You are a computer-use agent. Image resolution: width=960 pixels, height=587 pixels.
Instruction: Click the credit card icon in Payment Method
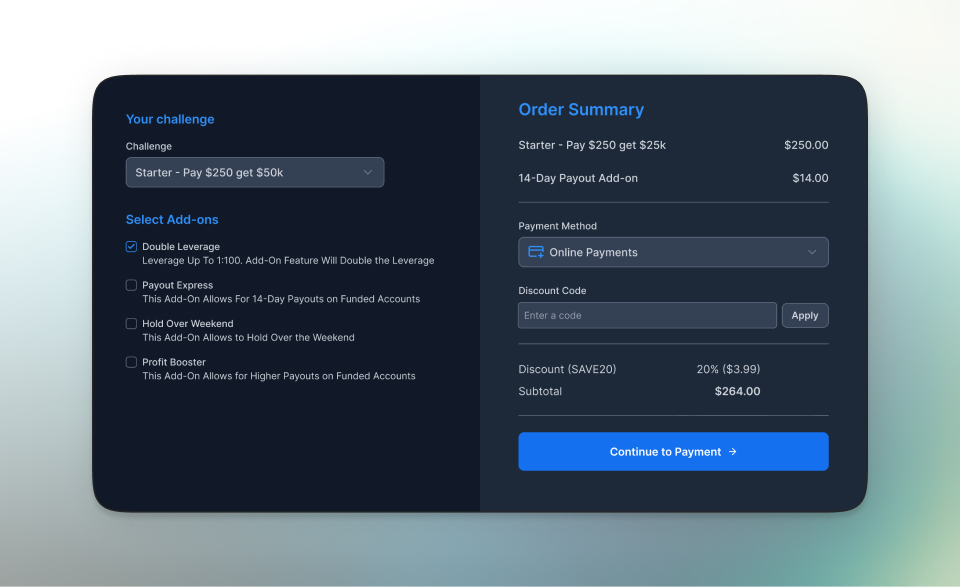(x=536, y=252)
